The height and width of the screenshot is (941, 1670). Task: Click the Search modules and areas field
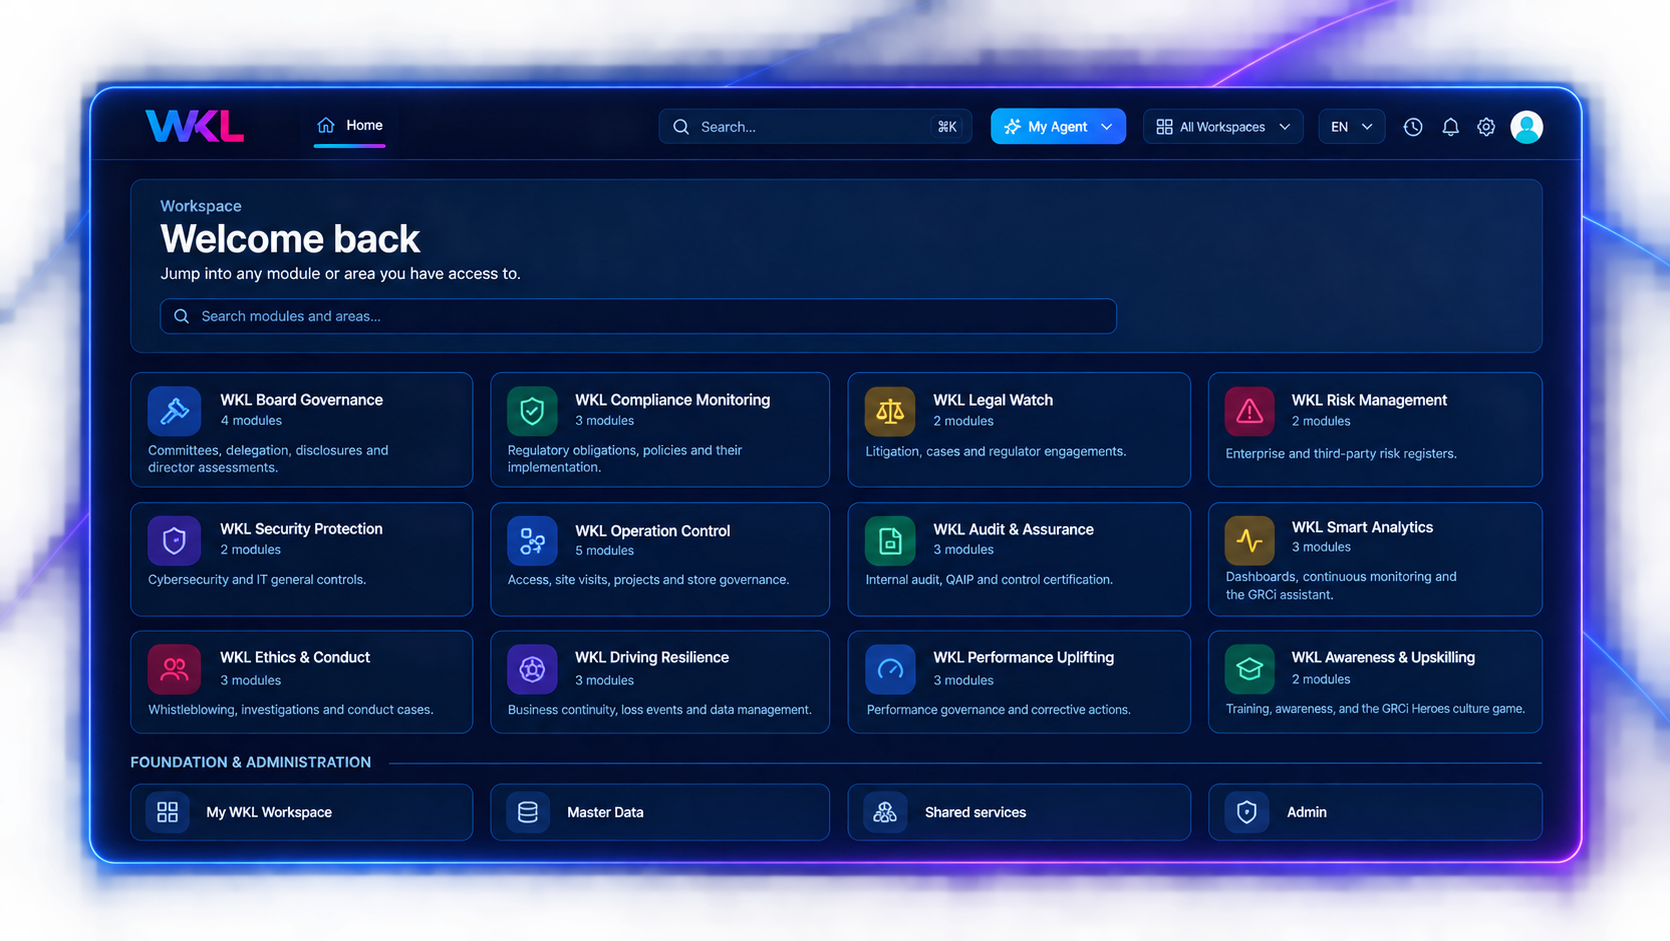point(638,316)
